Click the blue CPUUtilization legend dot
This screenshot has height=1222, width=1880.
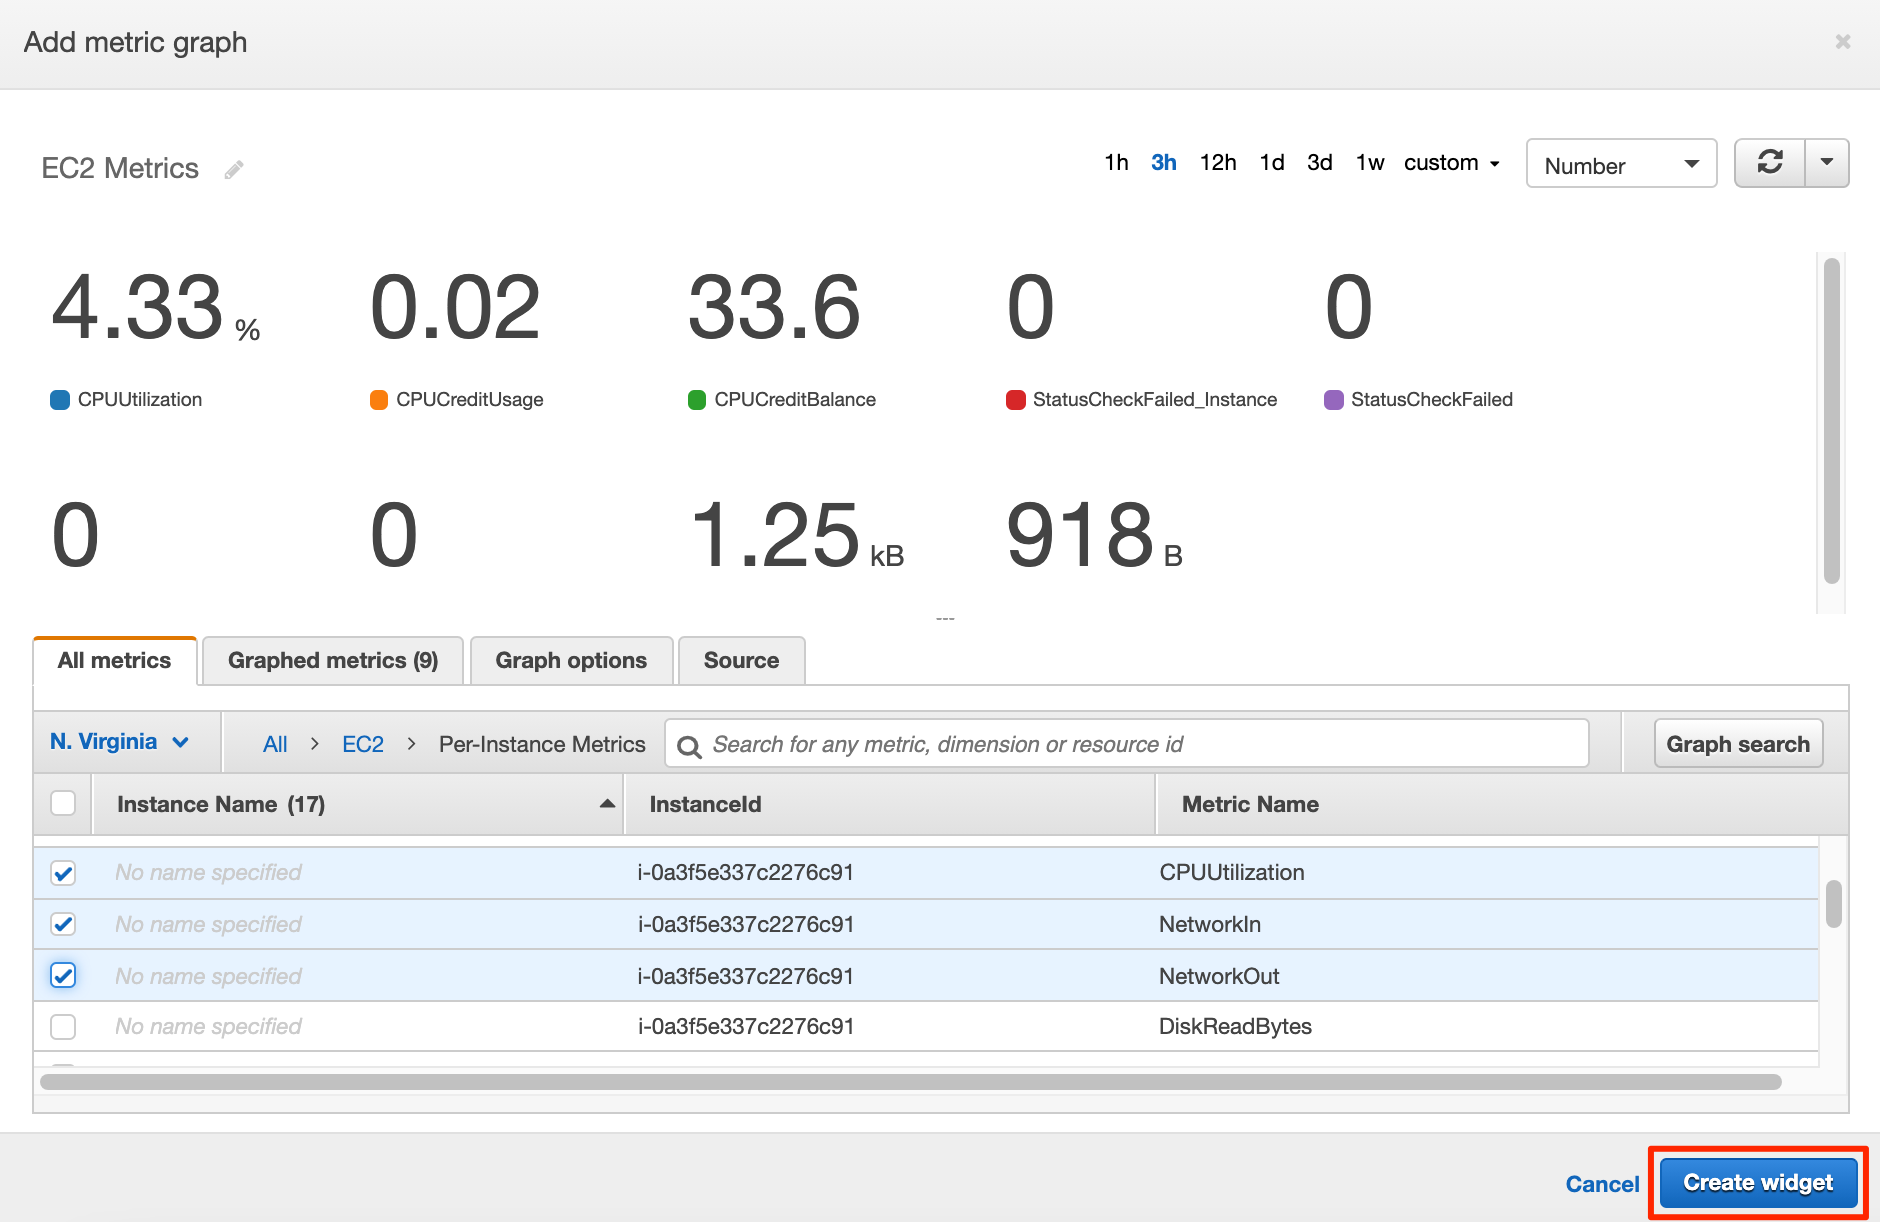point(60,399)
